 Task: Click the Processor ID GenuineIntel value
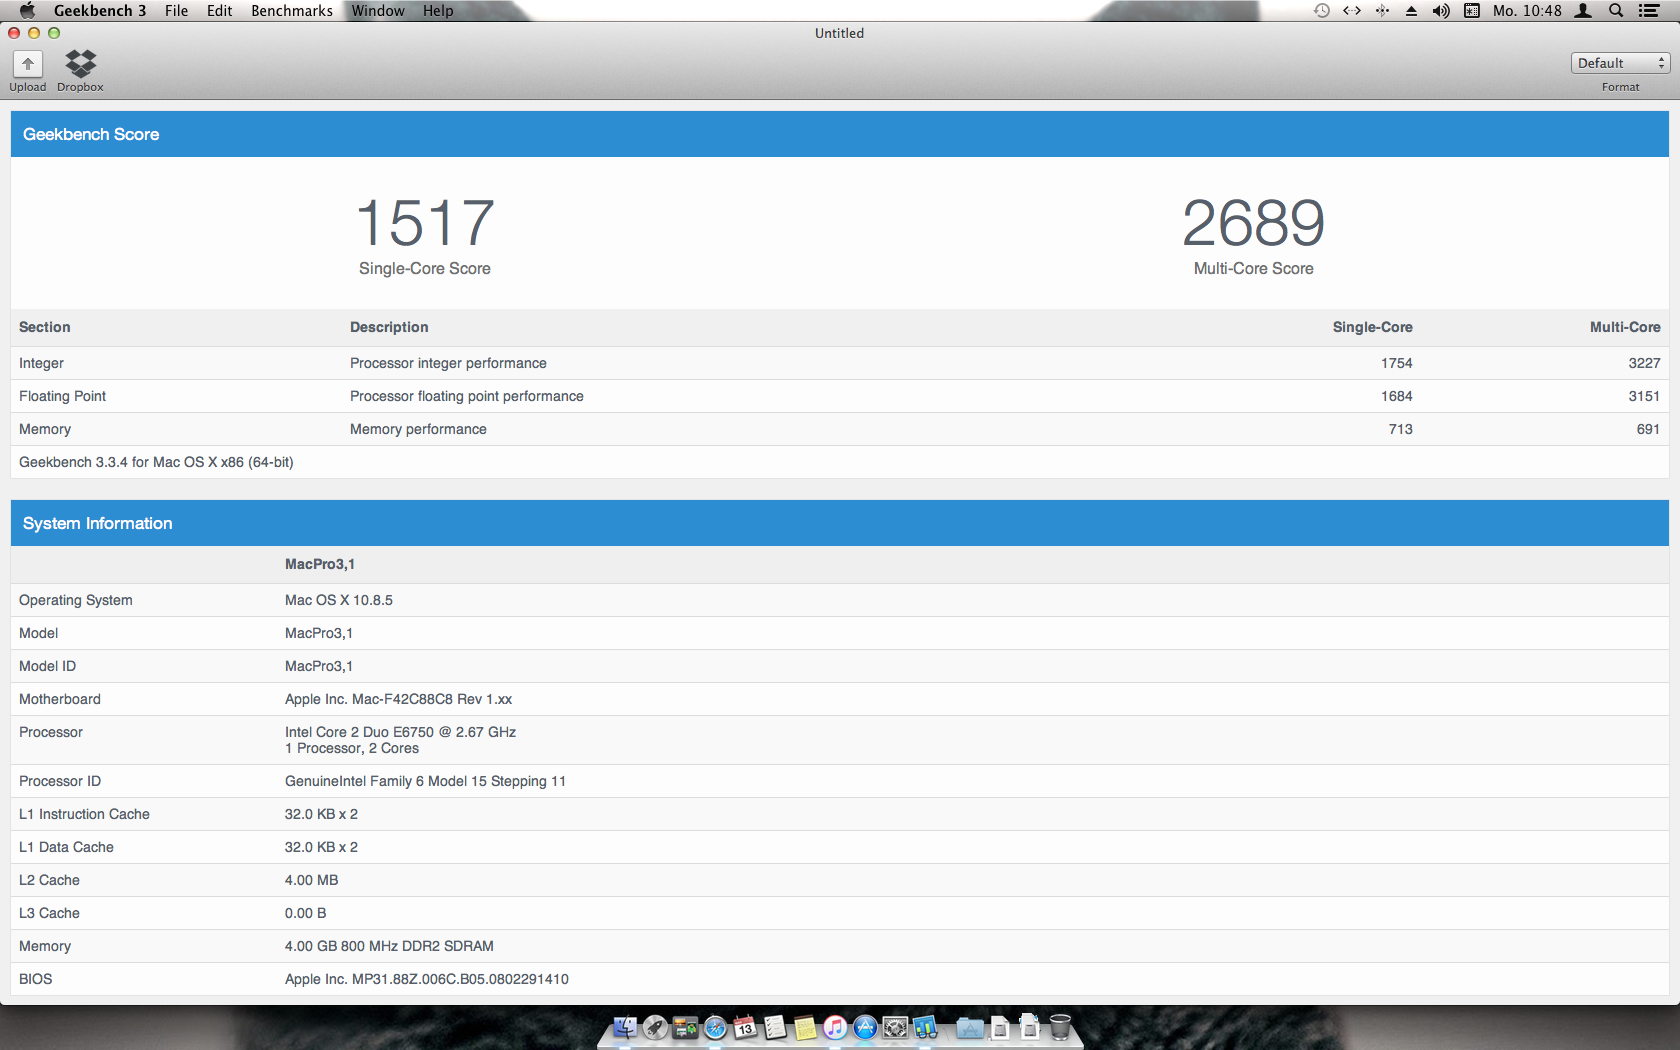point(425,781)
